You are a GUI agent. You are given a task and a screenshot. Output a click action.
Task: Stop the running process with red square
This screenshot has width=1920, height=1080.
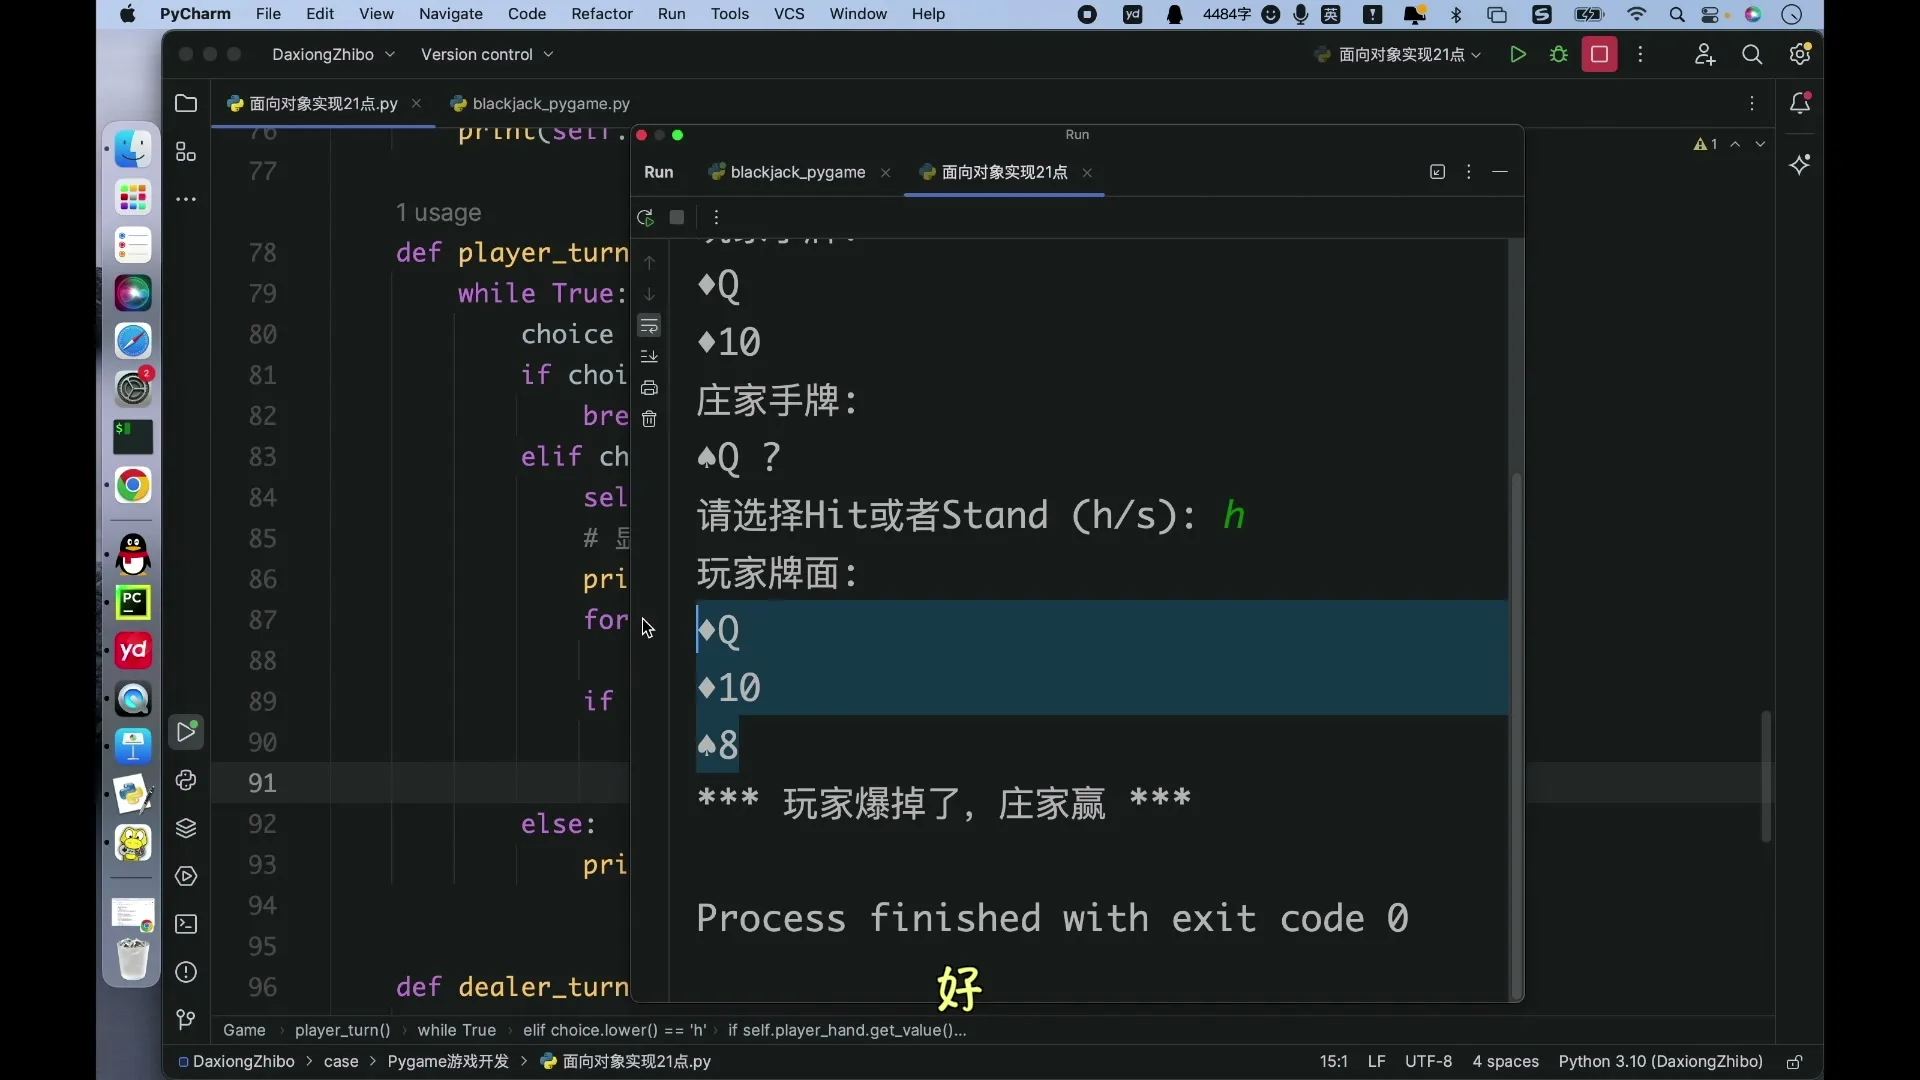1599,55
